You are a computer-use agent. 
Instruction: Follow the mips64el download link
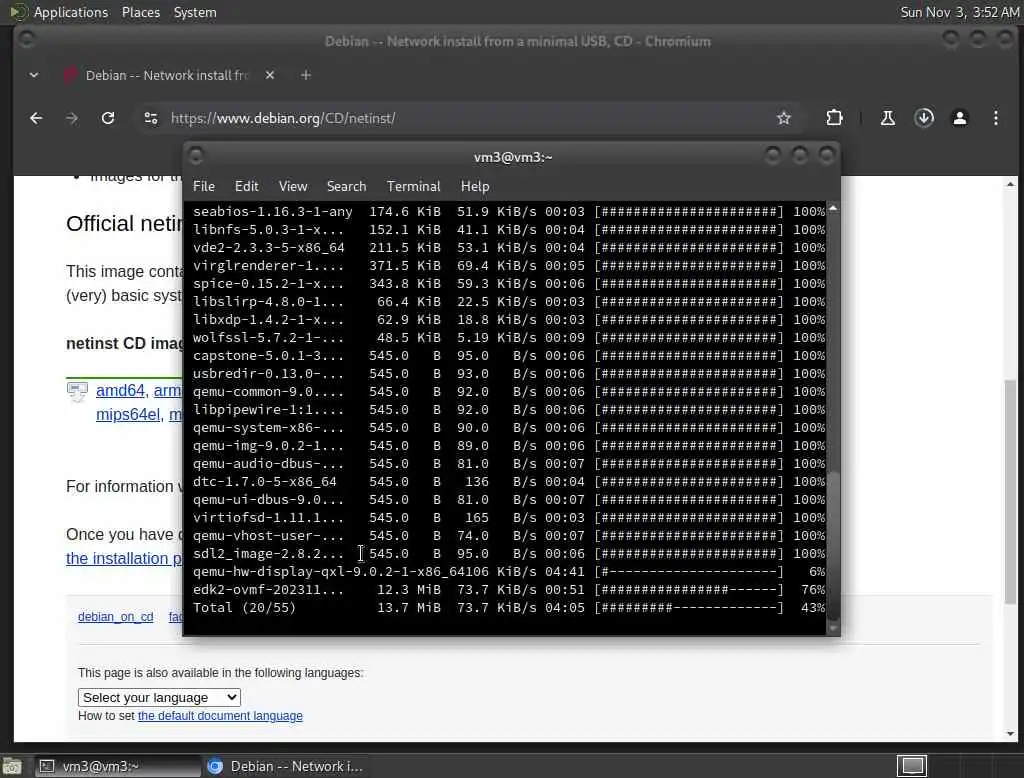pyautogui.click(x=128, y=414)
